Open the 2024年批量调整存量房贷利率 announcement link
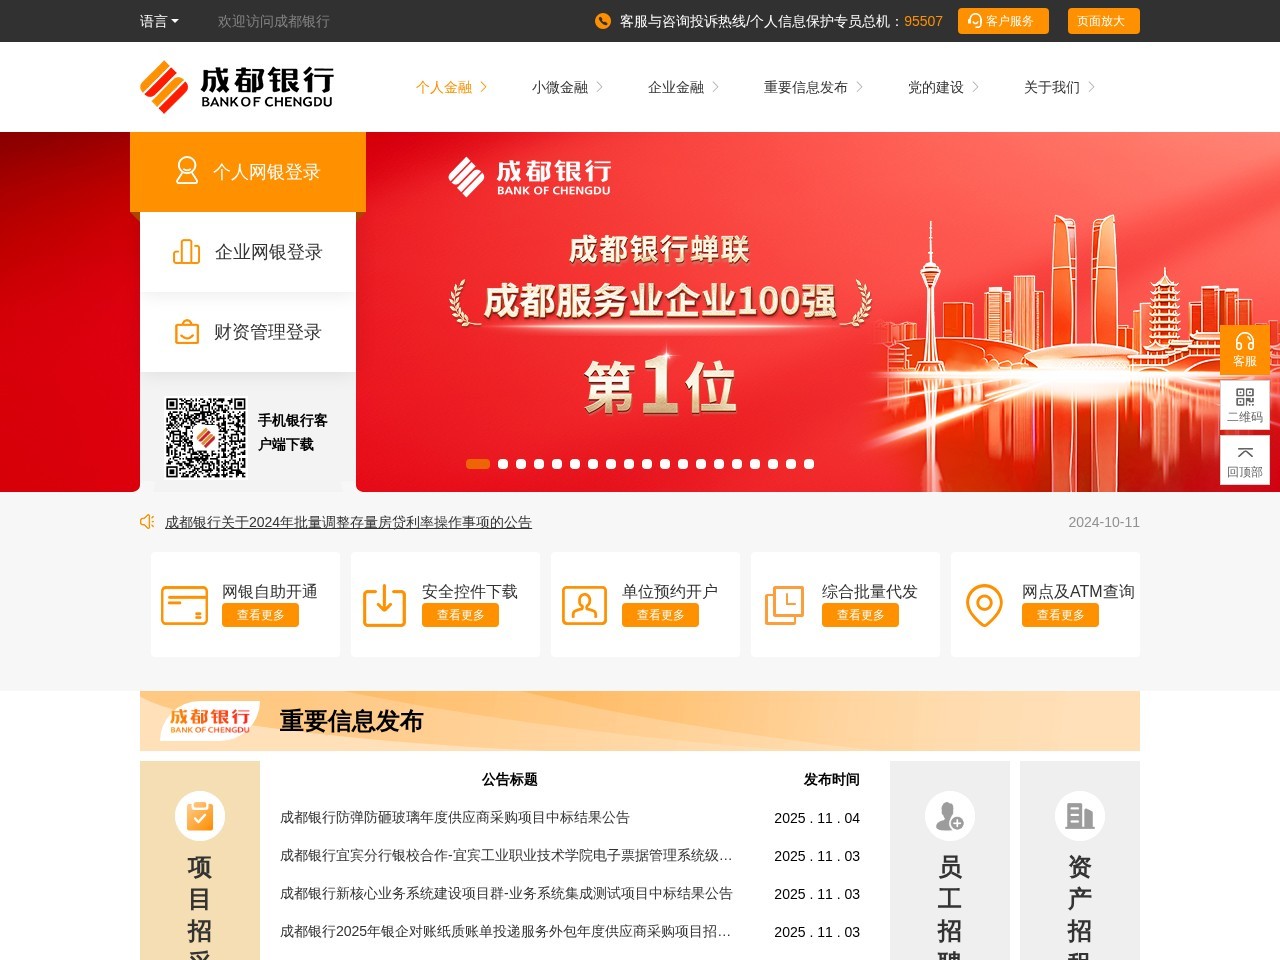This screenshot has height=960, width=1280. 348,522
